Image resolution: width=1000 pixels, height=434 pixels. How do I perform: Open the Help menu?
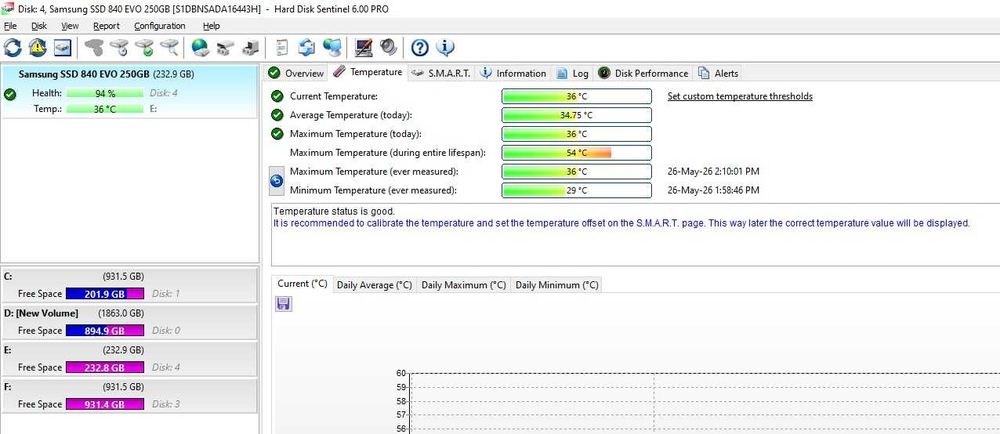click(211, 26)
